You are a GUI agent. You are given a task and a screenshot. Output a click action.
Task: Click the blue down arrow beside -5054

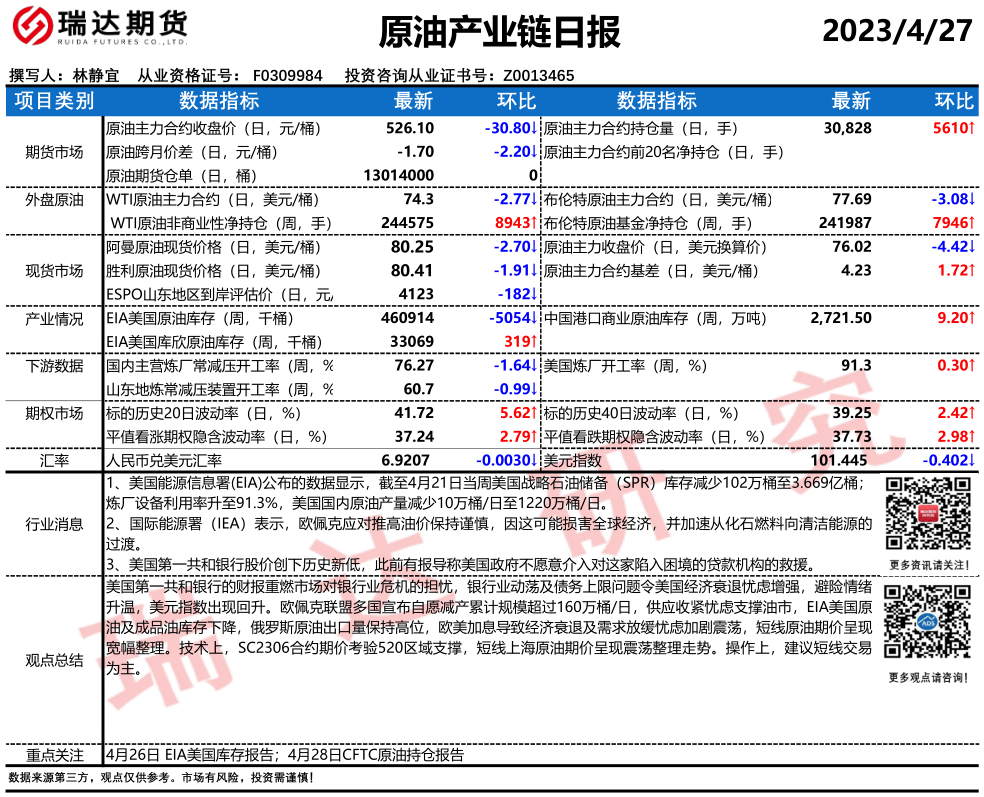coord(535,318)
